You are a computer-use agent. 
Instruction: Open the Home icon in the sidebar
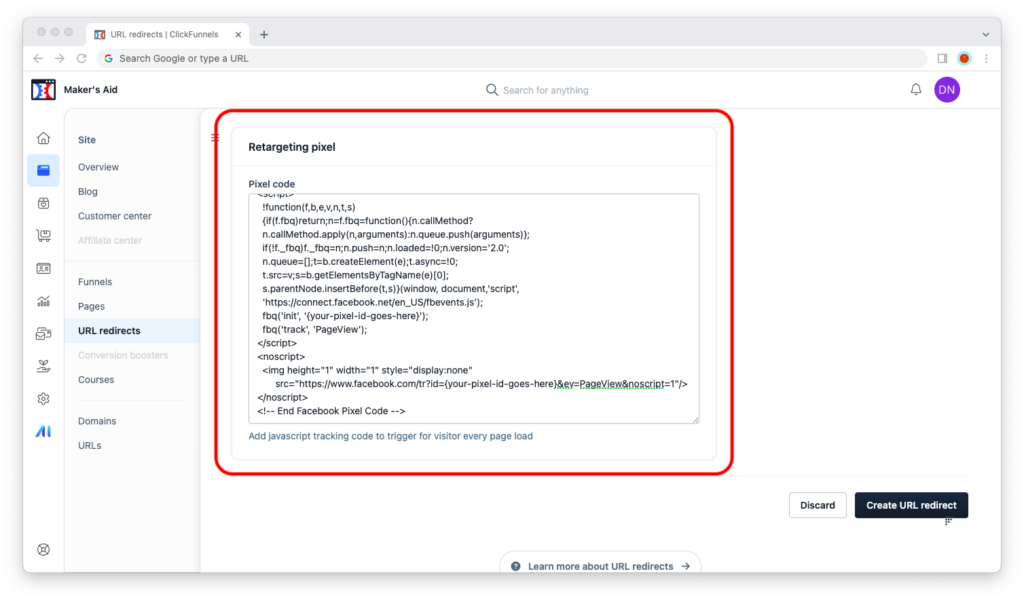tap(43, 138)
